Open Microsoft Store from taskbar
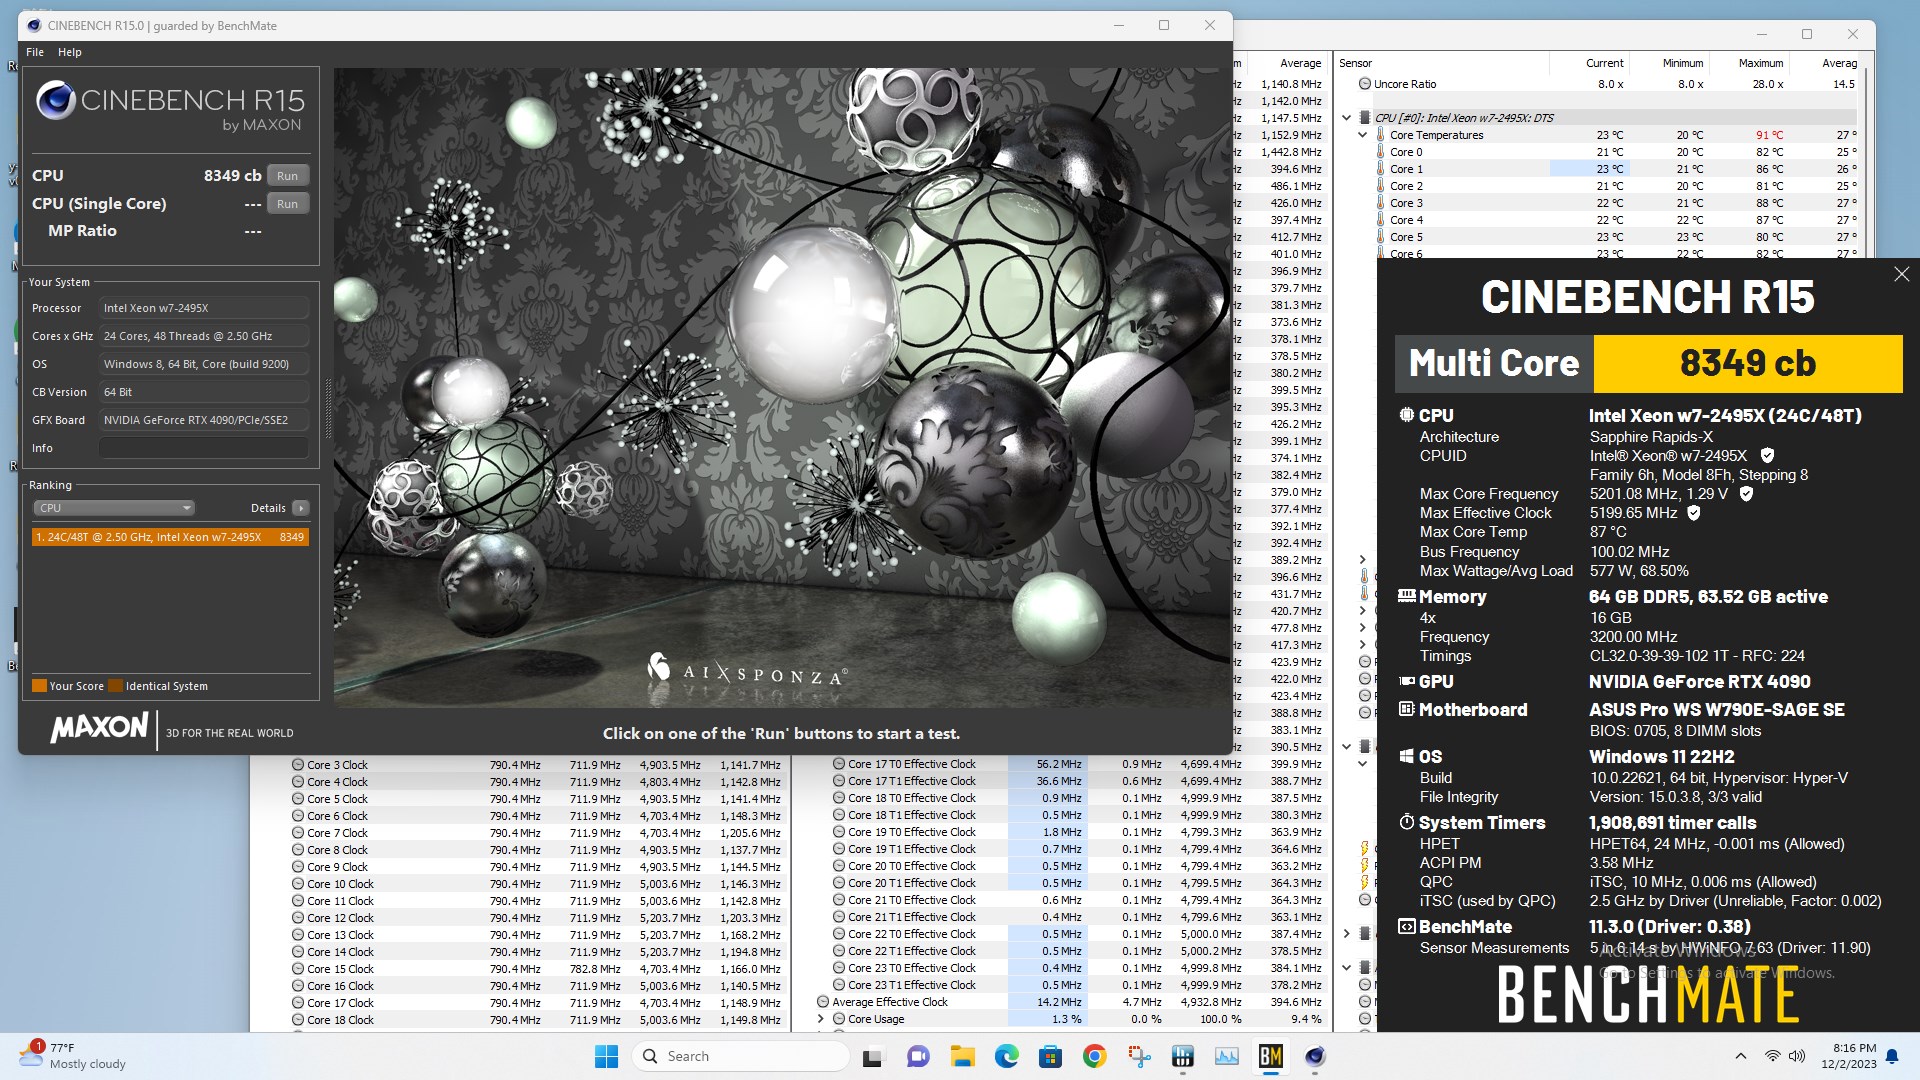 point(1050,1056)
